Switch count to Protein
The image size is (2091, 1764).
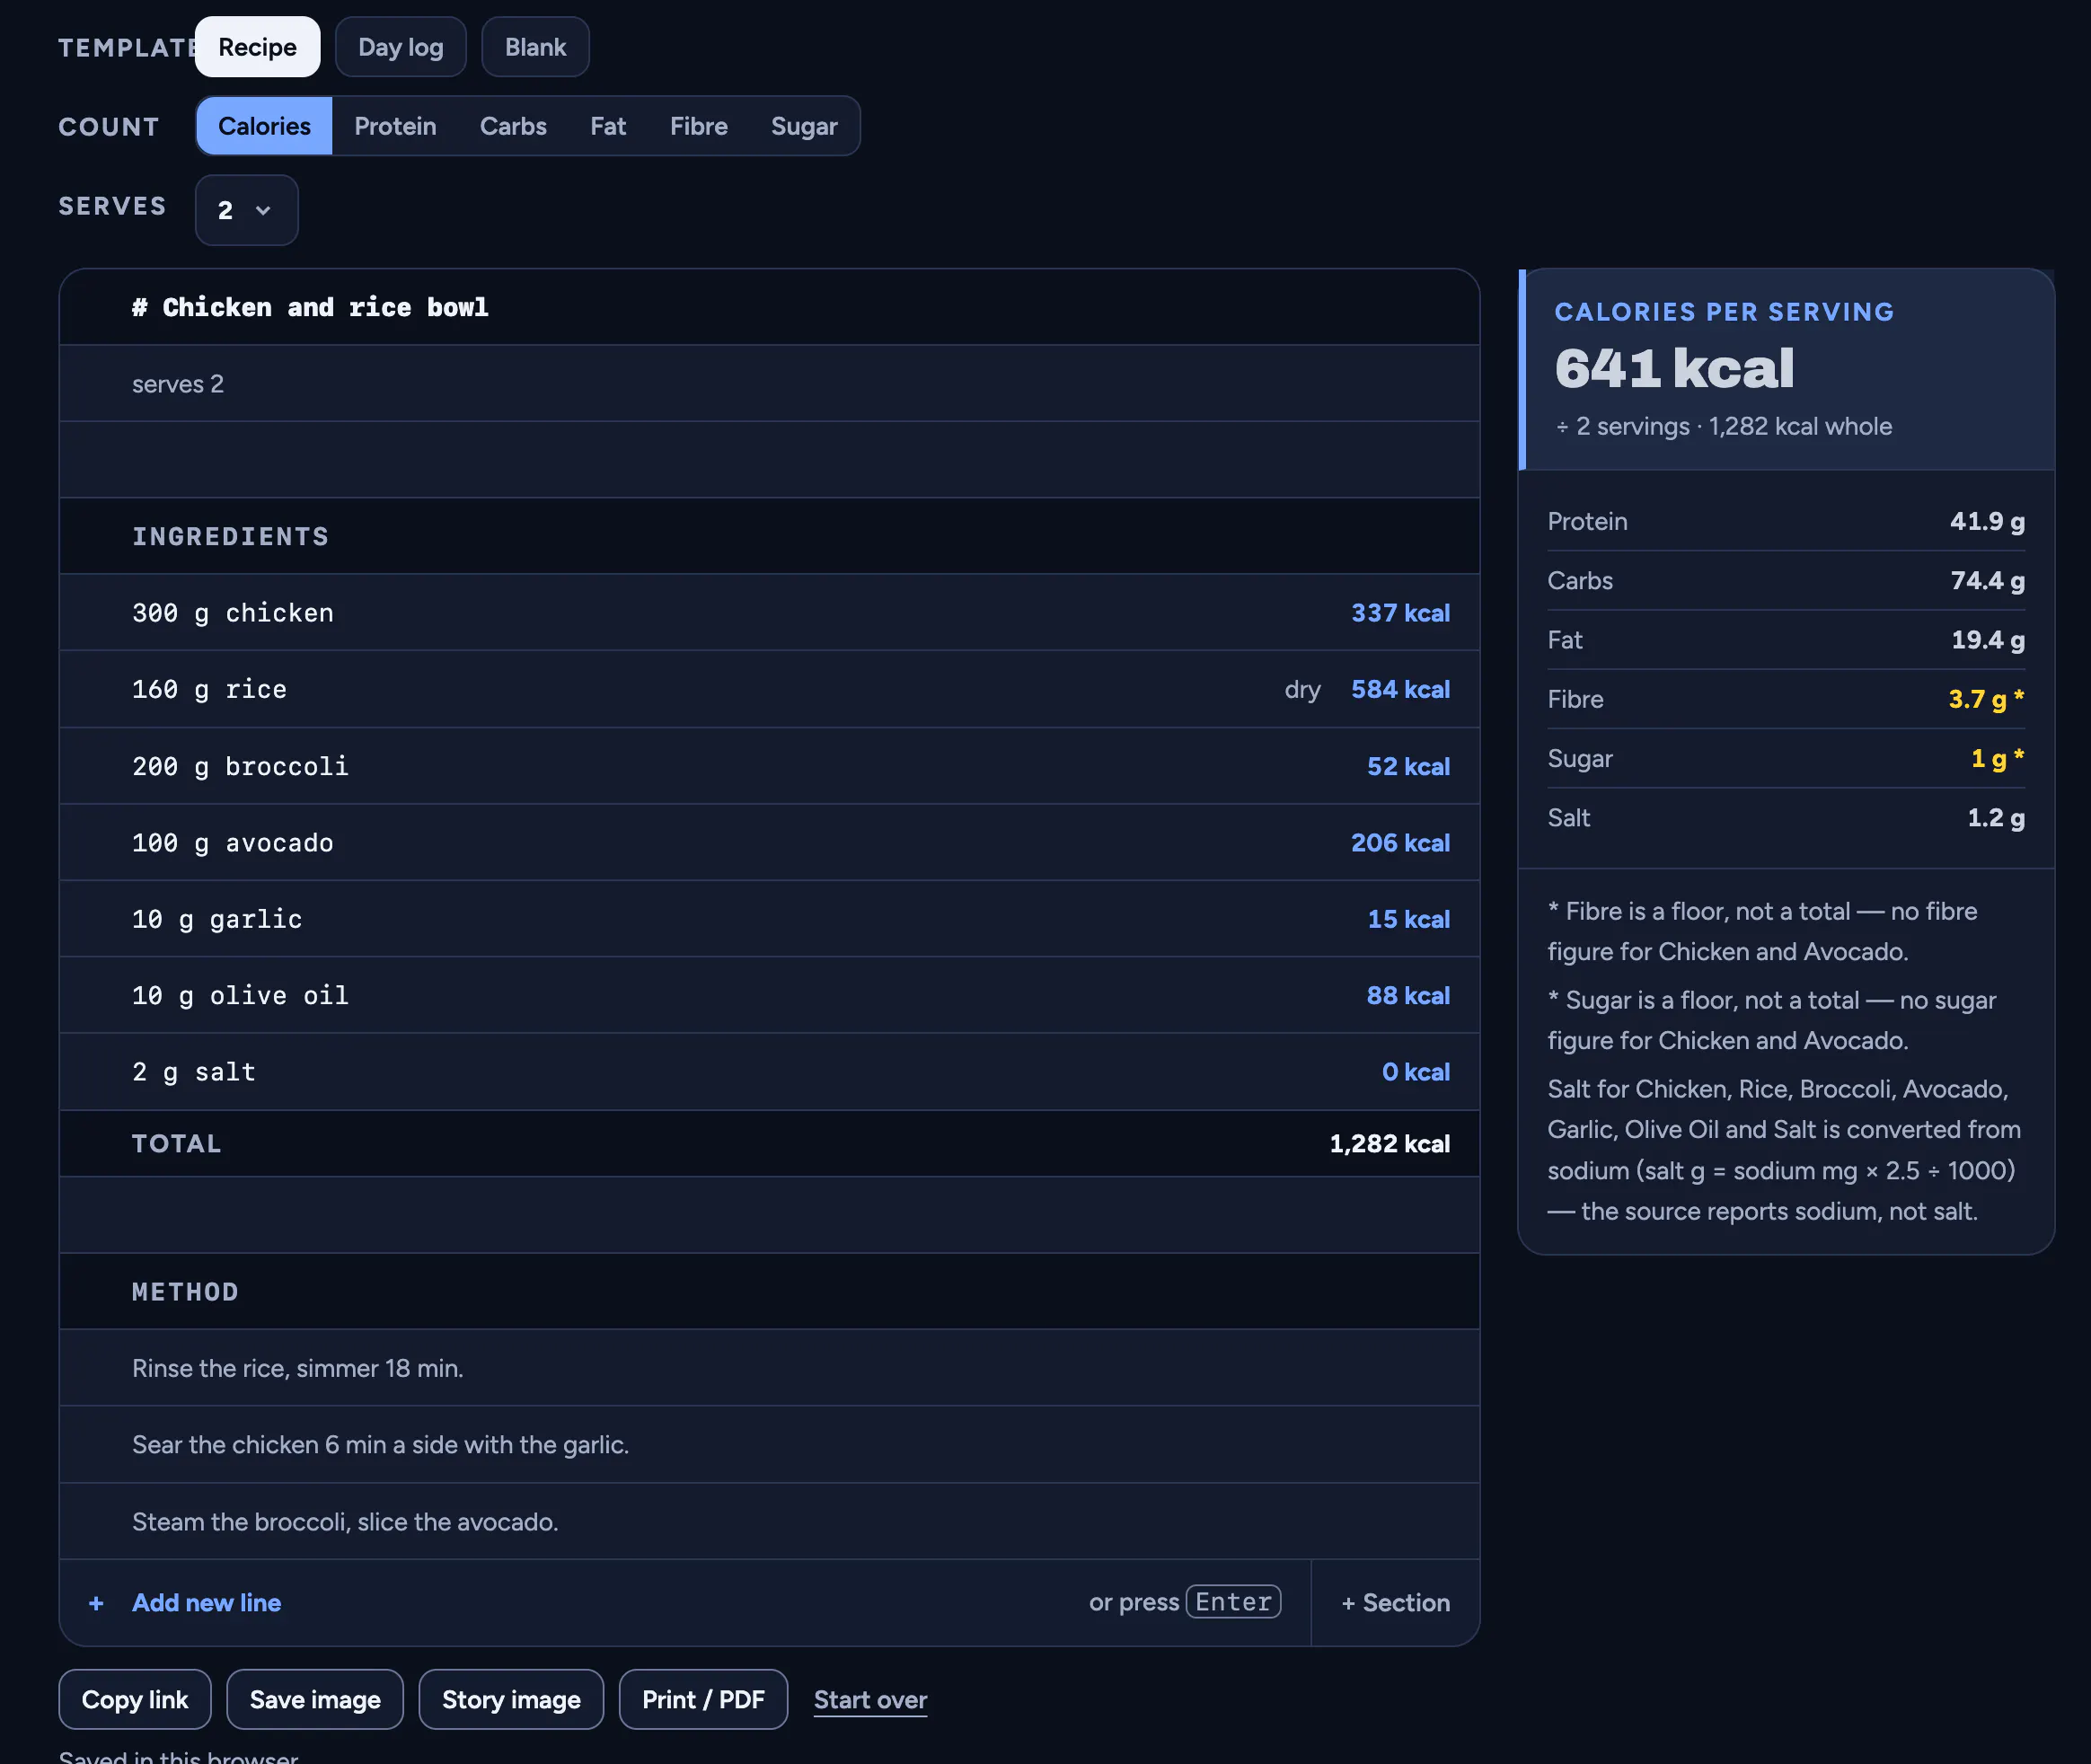pos(395,126)
